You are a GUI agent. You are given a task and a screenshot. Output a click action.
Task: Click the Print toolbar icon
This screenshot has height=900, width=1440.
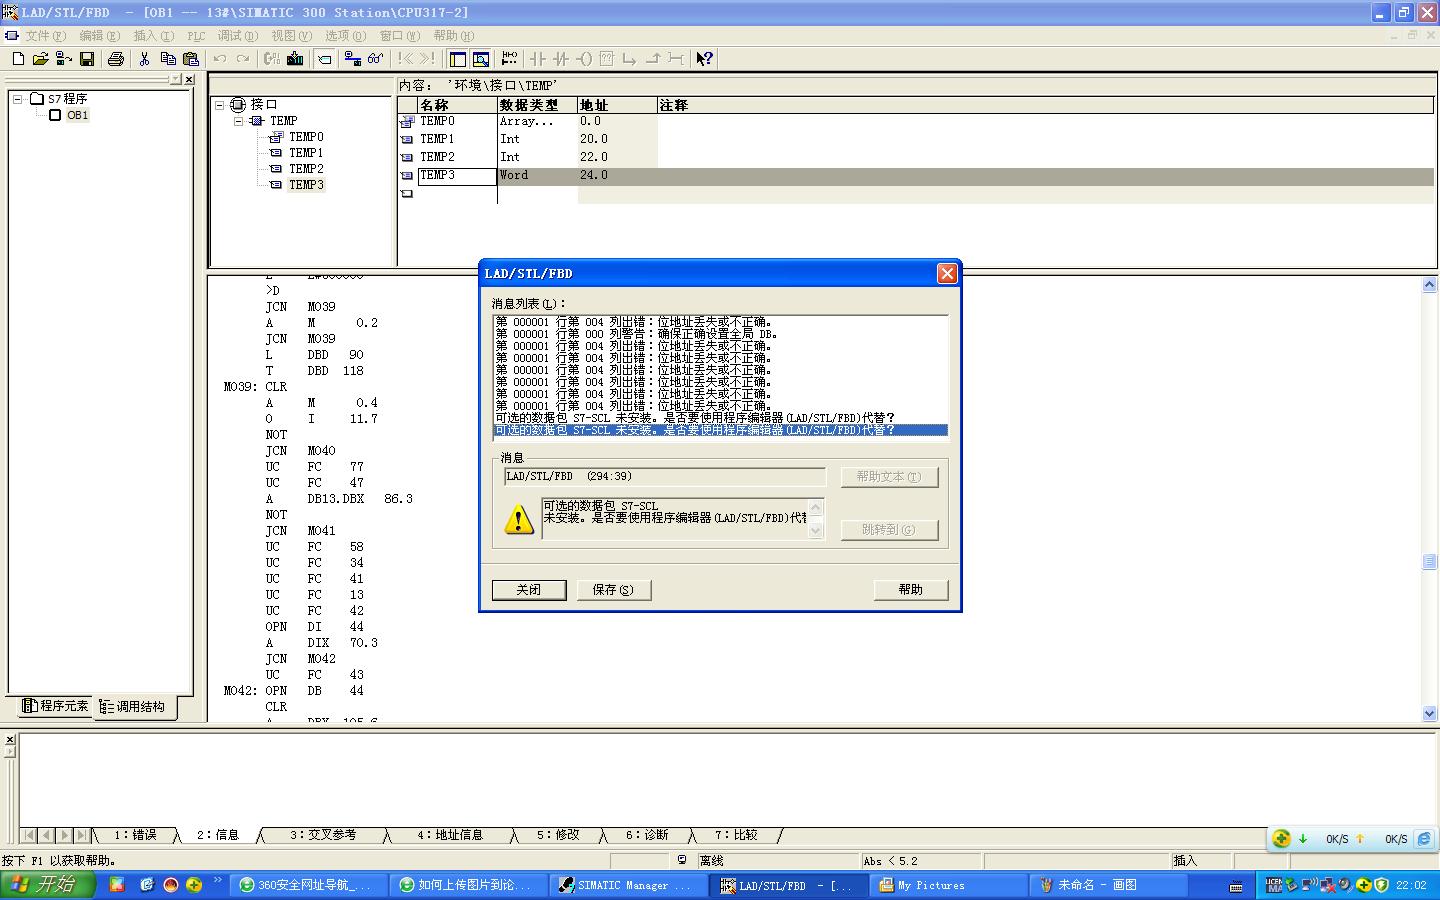point(116,59)
